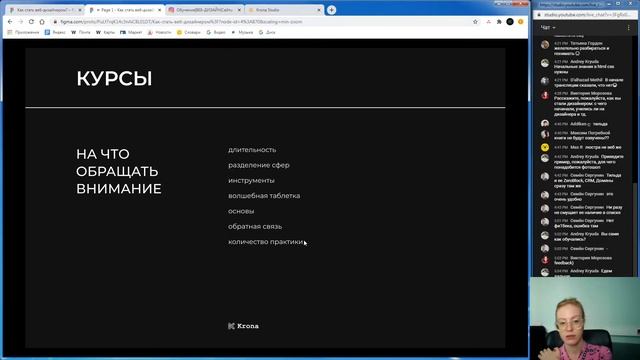Image resolution: width=640 pixels, height=360 pixels.
Task: Click Max R yellow avatar in chat
Action: pos(545,147)
